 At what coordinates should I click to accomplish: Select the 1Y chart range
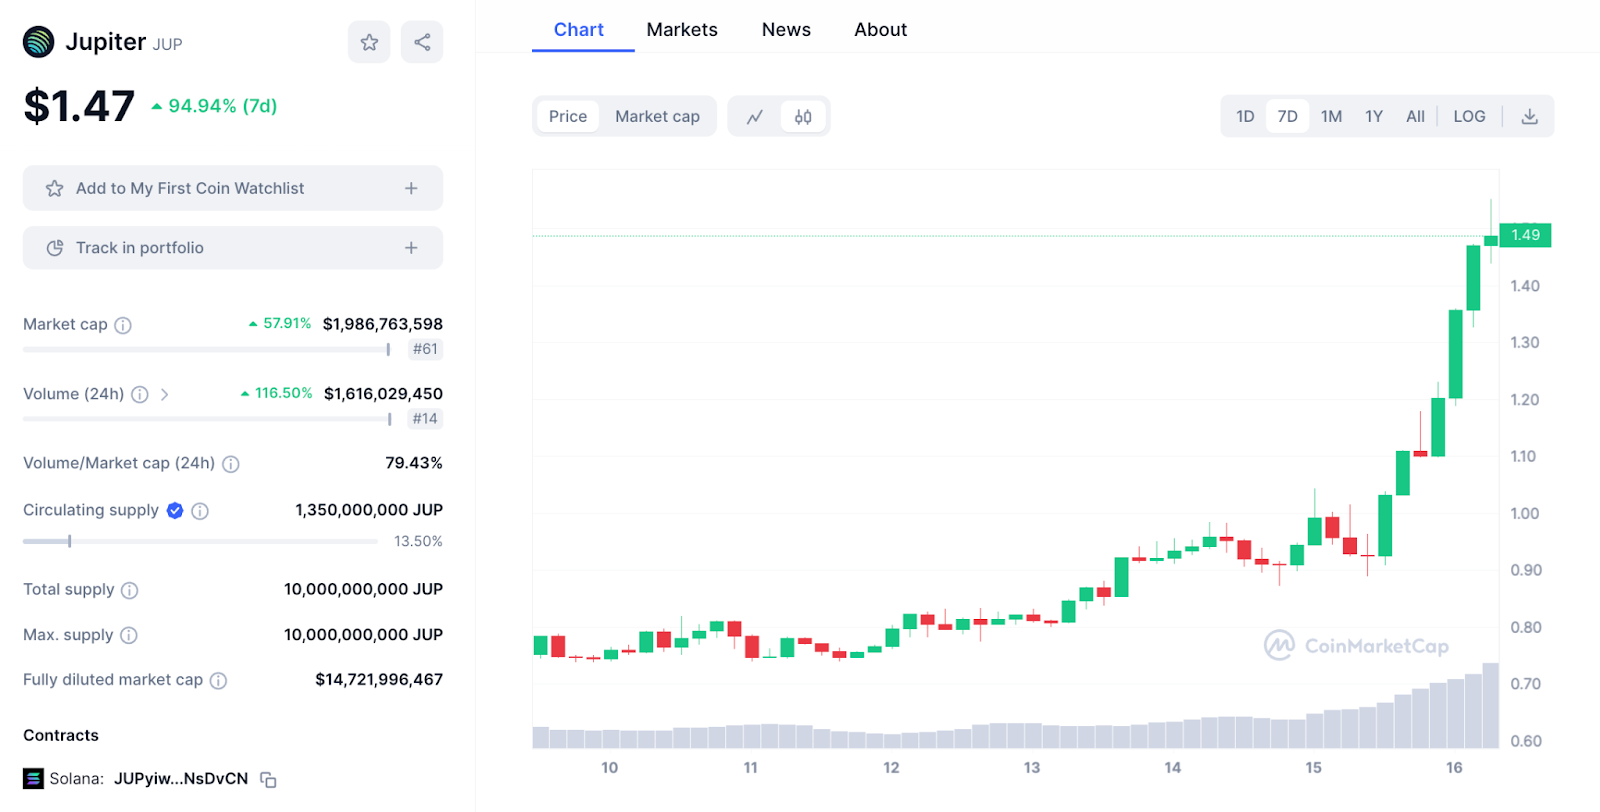click(x=1373, y=117)
